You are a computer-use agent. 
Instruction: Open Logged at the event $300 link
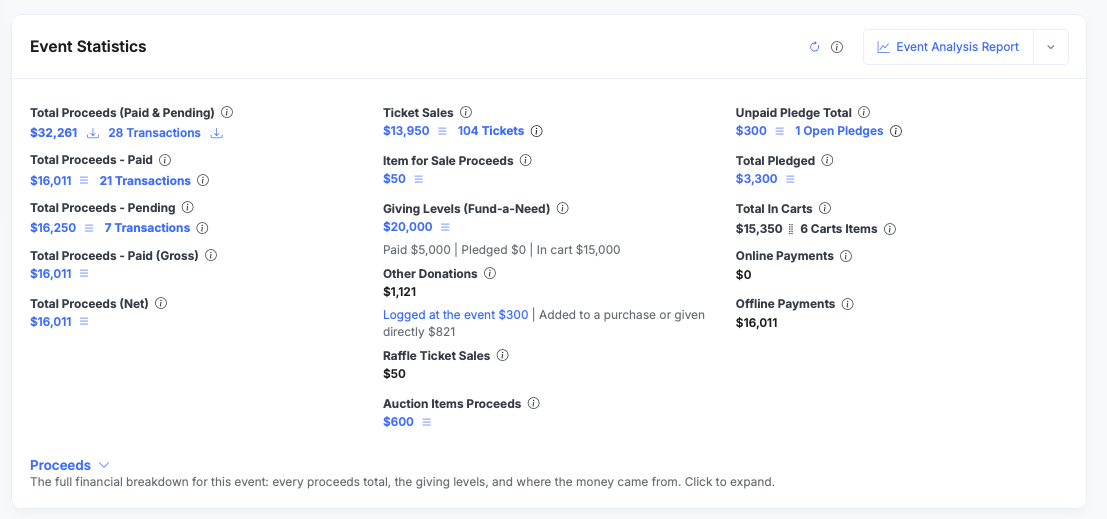click(x=455, y=315)
